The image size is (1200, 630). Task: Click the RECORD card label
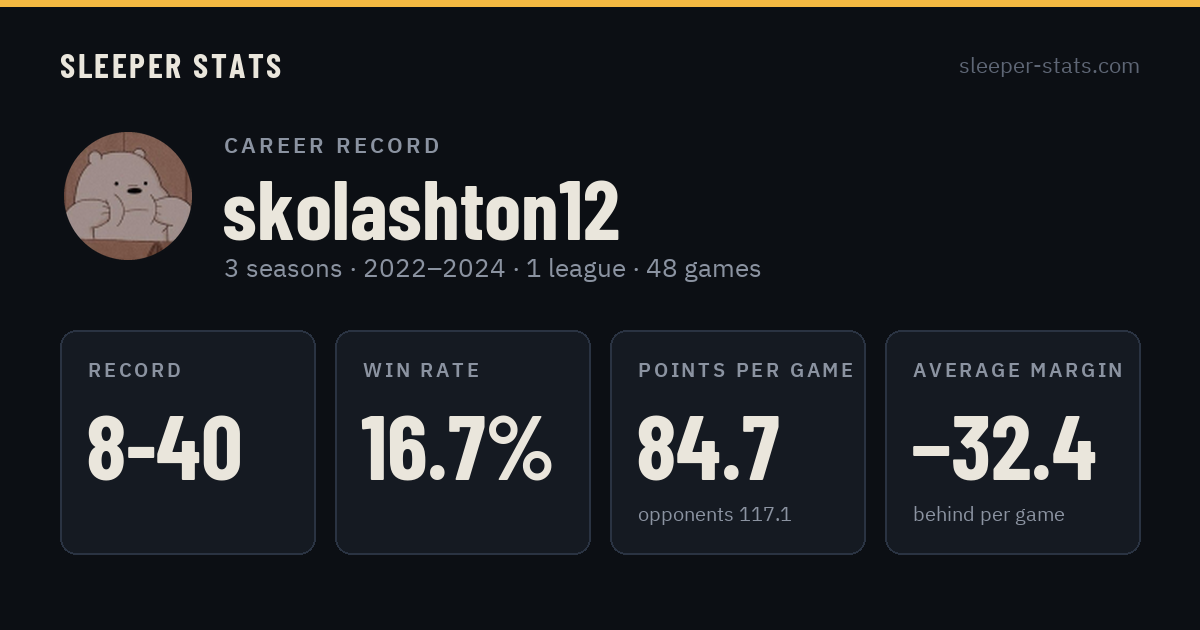click(135, 371)
